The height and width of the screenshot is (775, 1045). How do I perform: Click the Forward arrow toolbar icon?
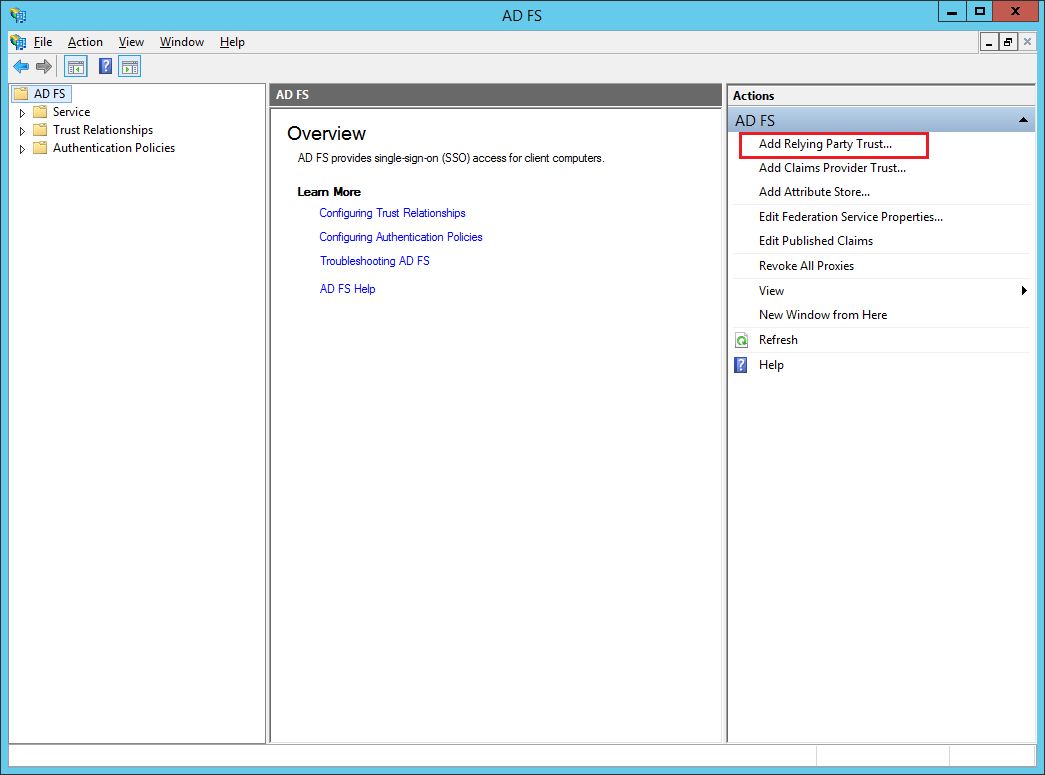[44, 66]
